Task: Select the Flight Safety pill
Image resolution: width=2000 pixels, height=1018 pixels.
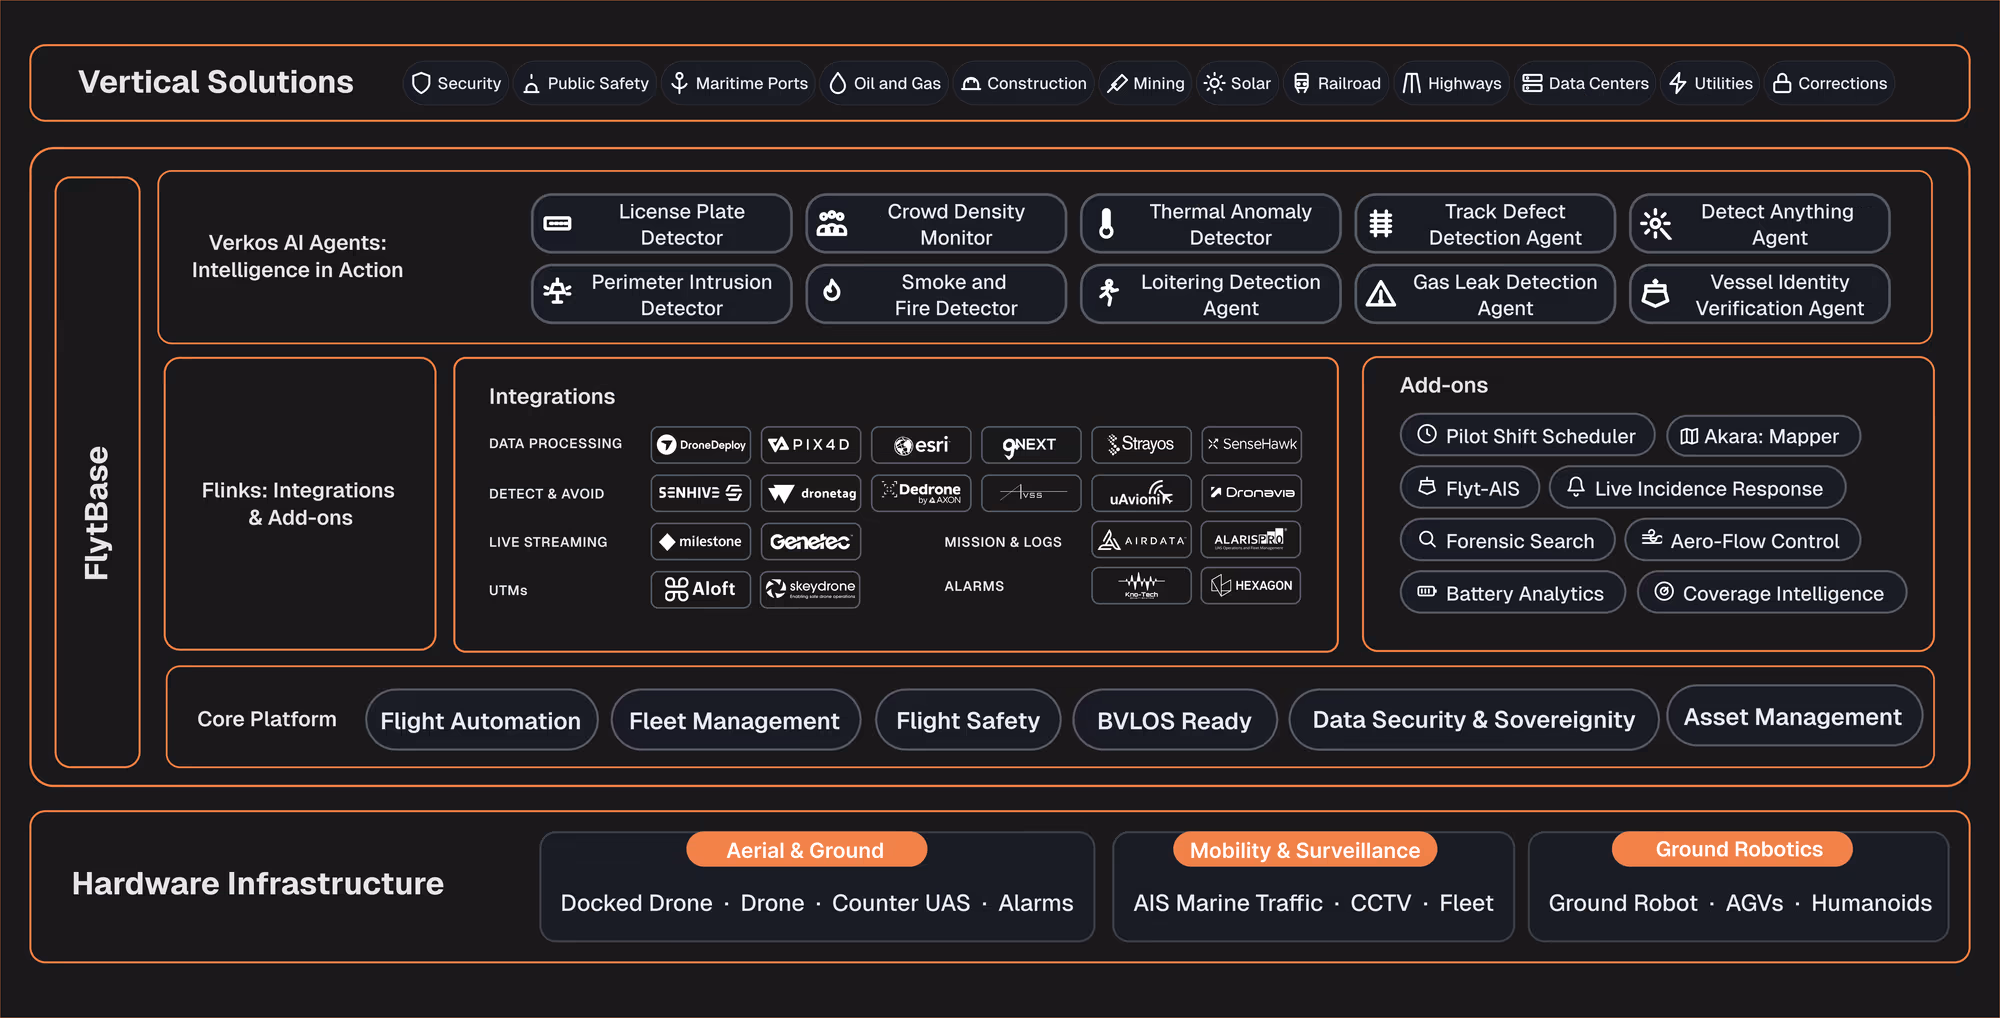Action: 968,720
